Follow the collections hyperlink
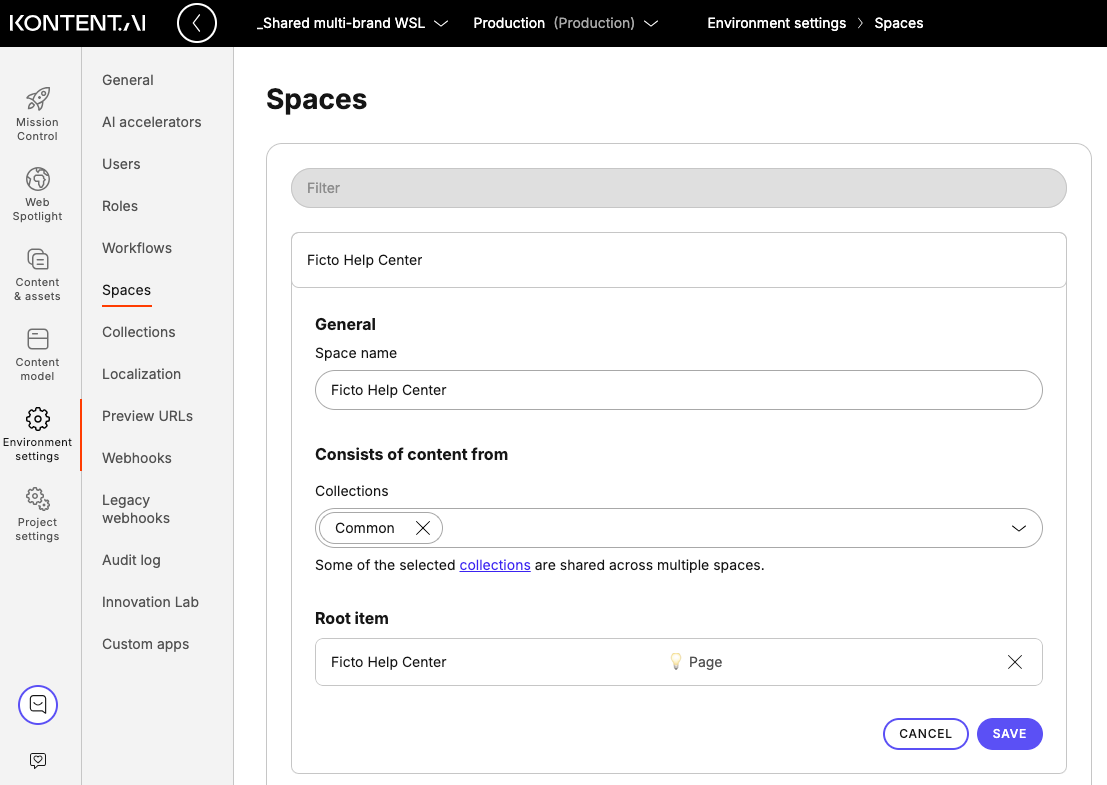The width and height of the screenshot is (1107, 785). pos(495,565)
